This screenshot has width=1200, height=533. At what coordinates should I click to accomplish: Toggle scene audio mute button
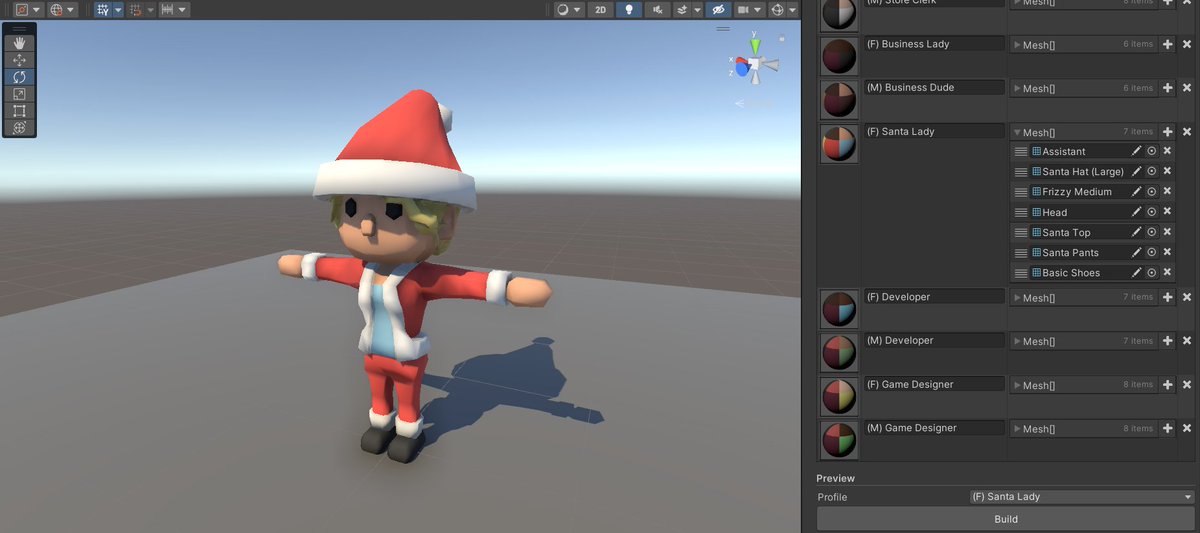pyautogui.click(x=657, y=10)
